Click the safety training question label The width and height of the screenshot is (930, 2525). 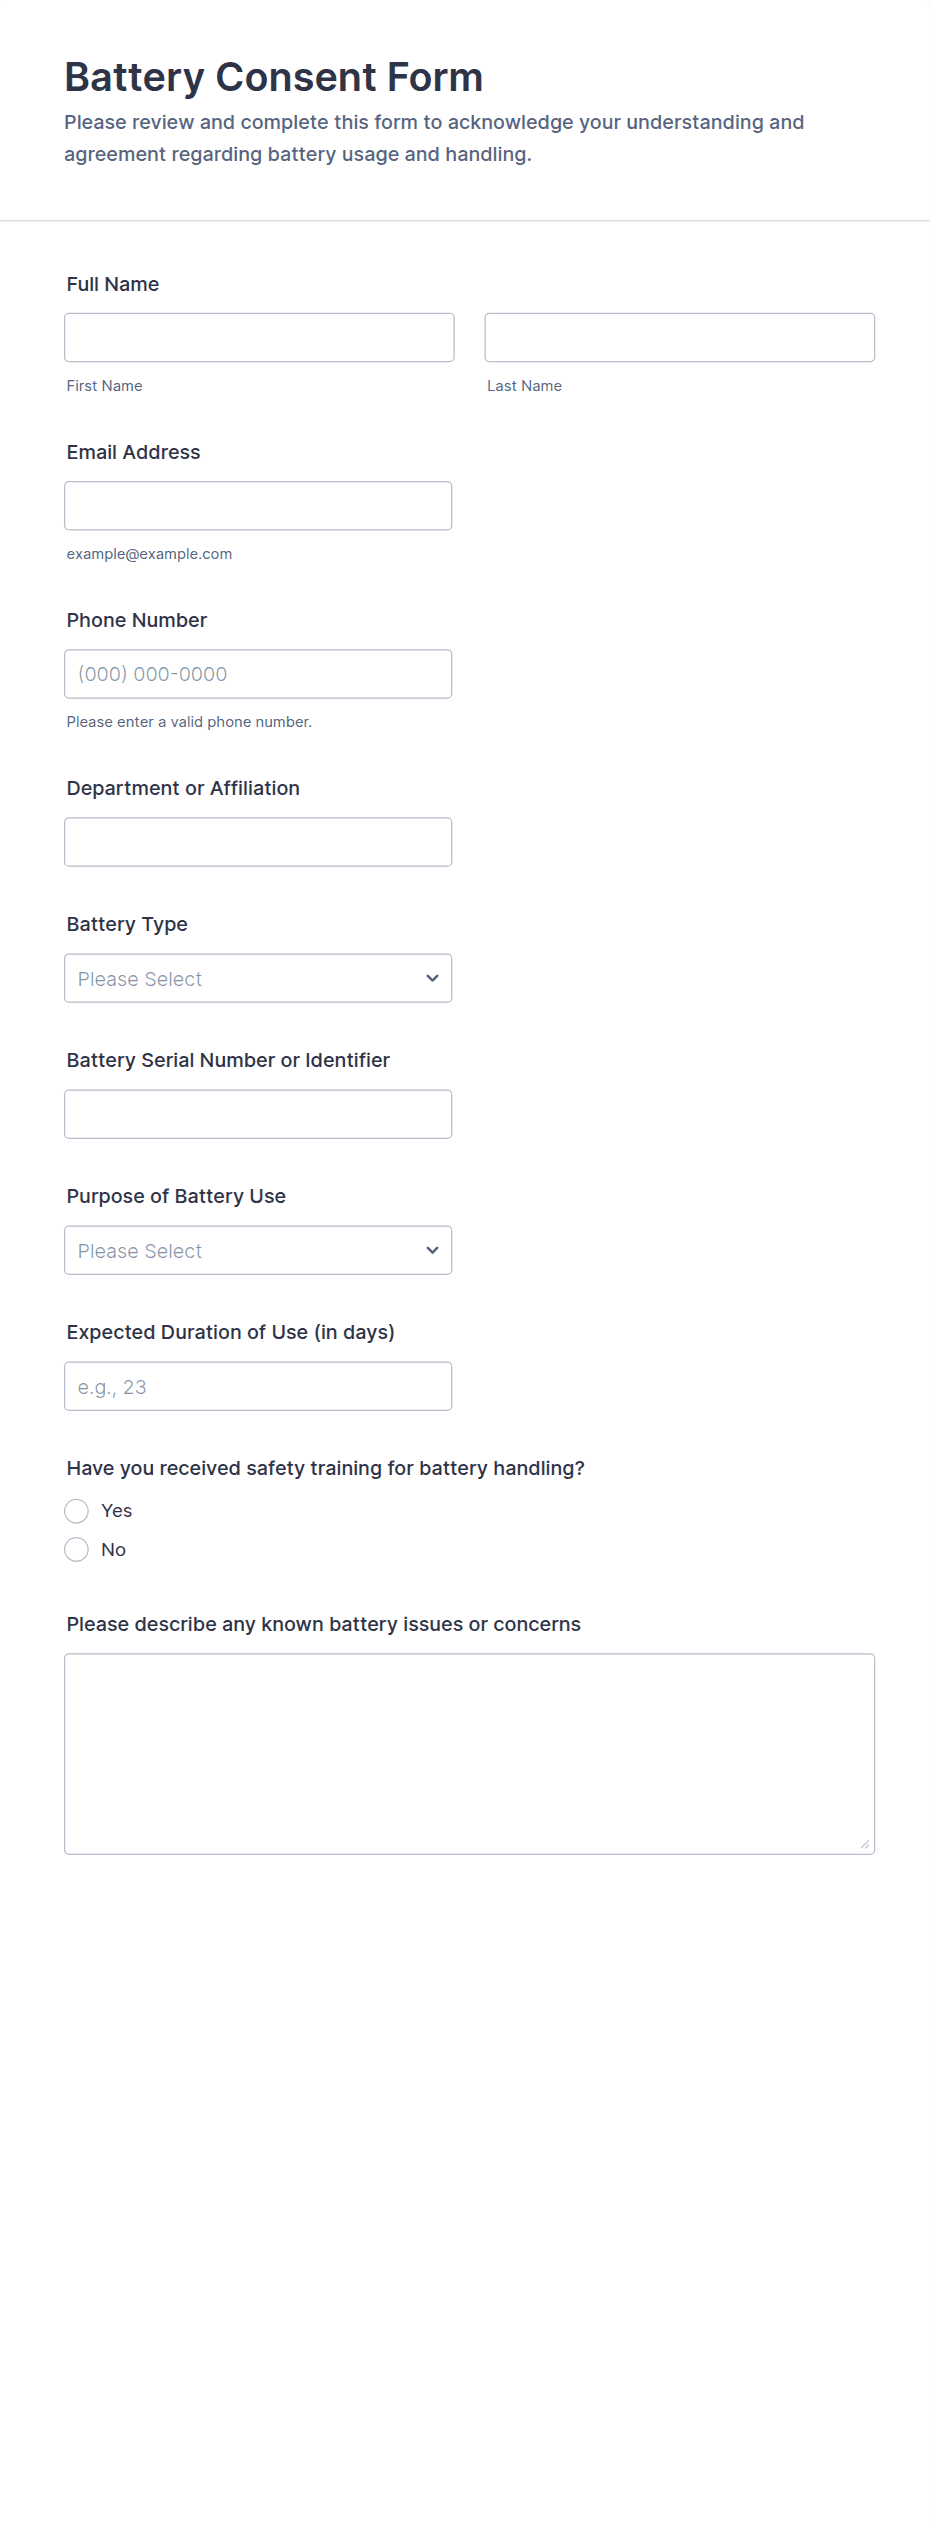pyautogui.click(x=325, y=1468)
